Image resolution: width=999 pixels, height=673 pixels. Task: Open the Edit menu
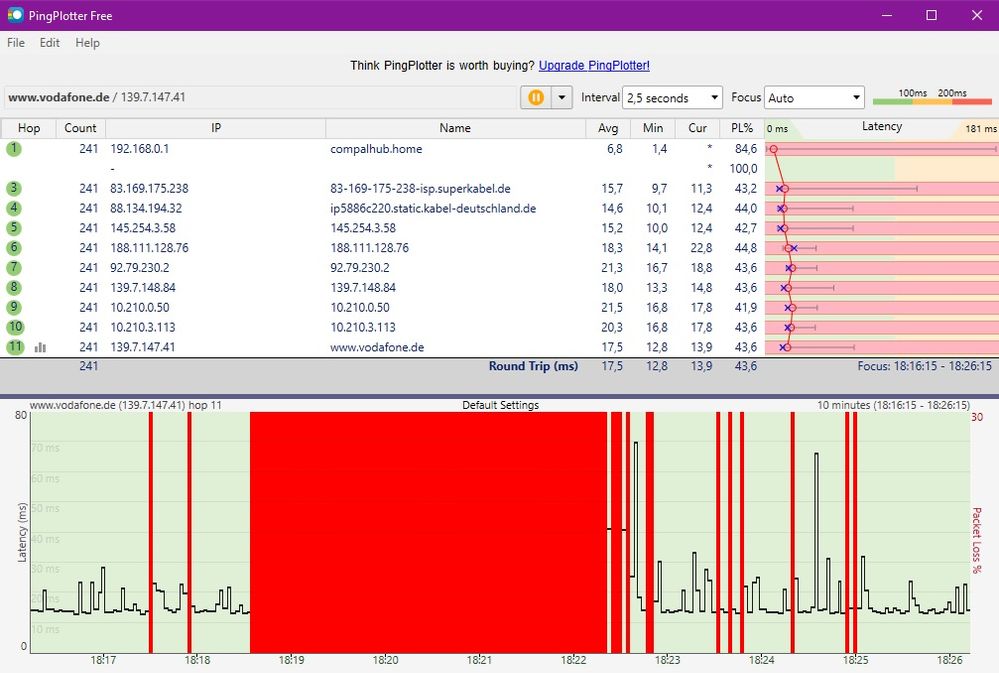[x=50, y=43]
